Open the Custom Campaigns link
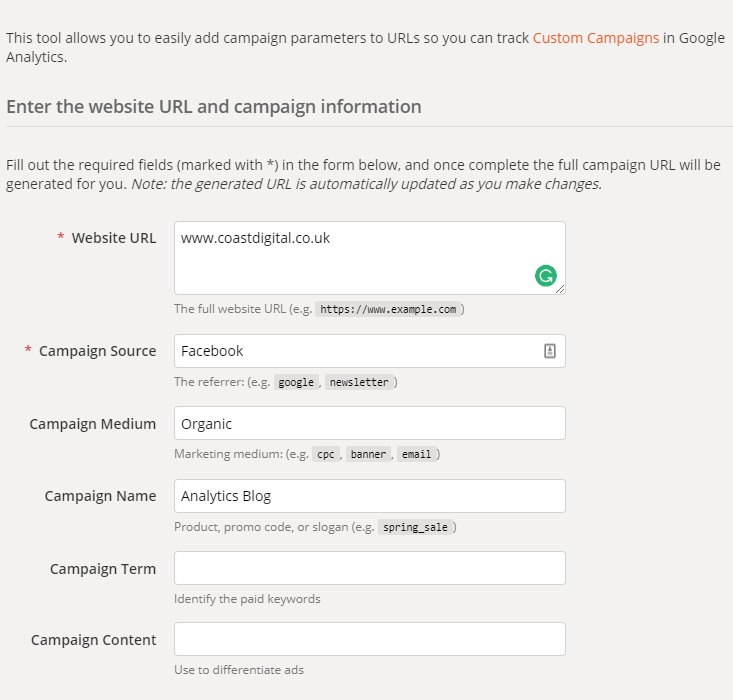733x700 pixels. click(x=596, y=38)
